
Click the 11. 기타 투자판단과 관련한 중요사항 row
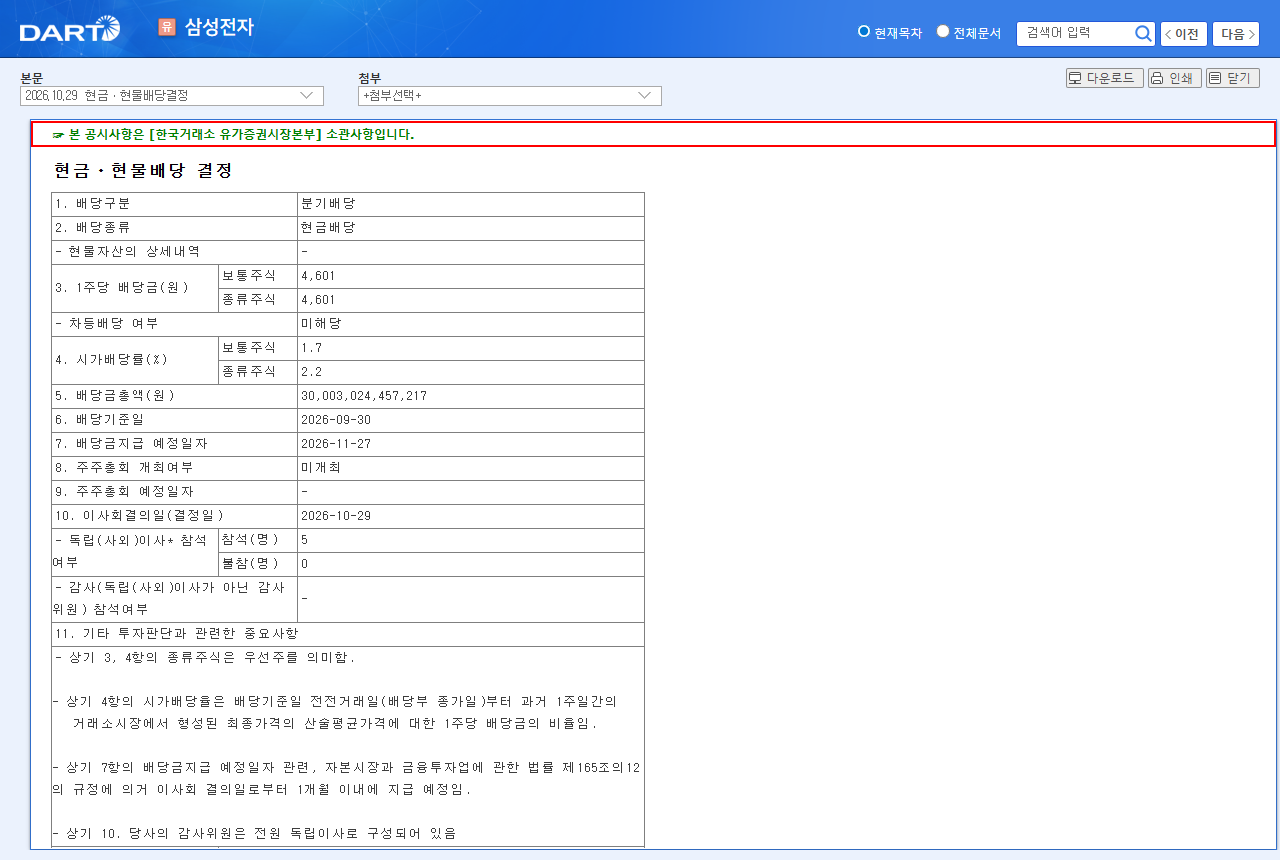click(x=348, y=635)
